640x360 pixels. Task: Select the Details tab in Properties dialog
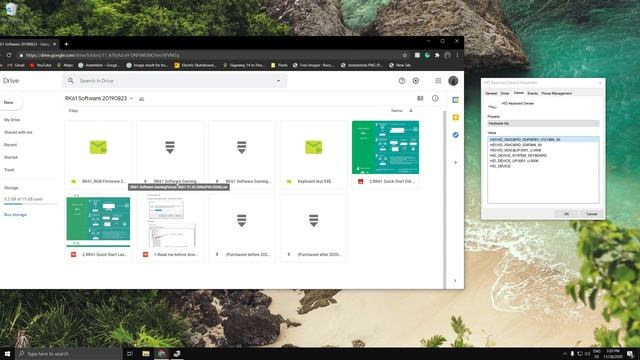[519, 93]
